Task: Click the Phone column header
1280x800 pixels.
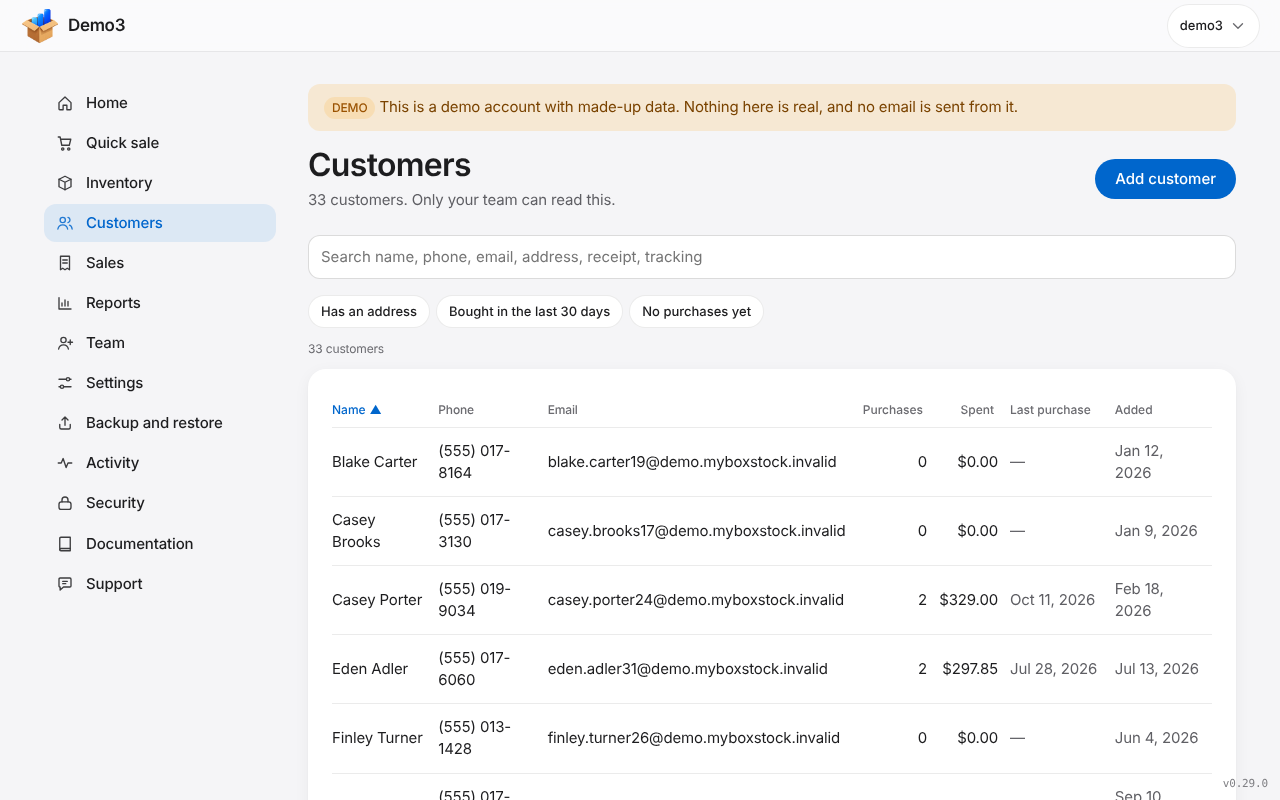Action: click(x=456, y=410)
